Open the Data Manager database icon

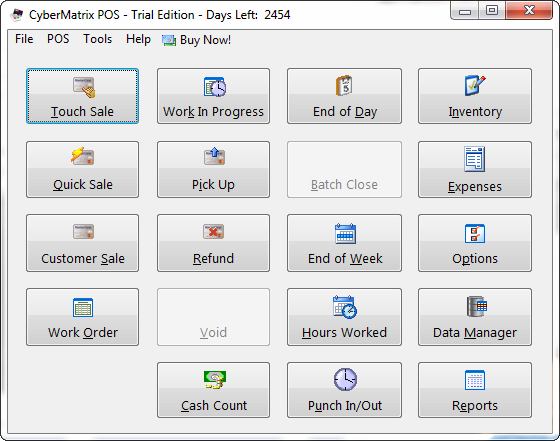(477, 306)
